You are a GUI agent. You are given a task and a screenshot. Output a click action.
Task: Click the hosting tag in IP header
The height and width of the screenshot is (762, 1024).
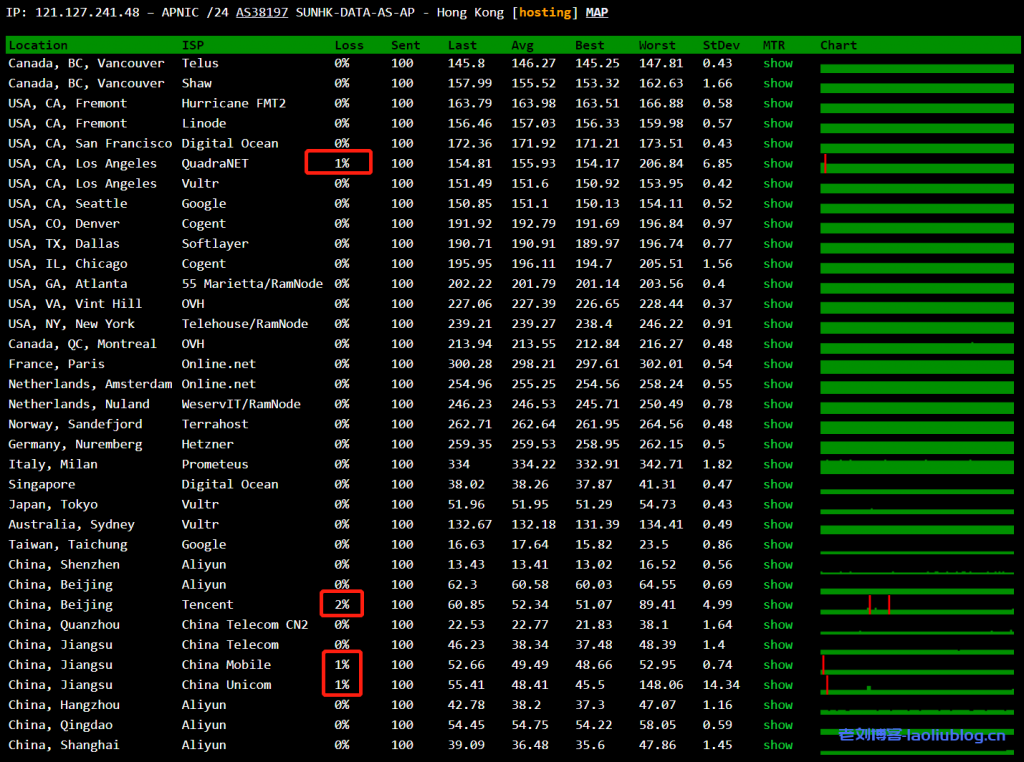tap(545, 13)
